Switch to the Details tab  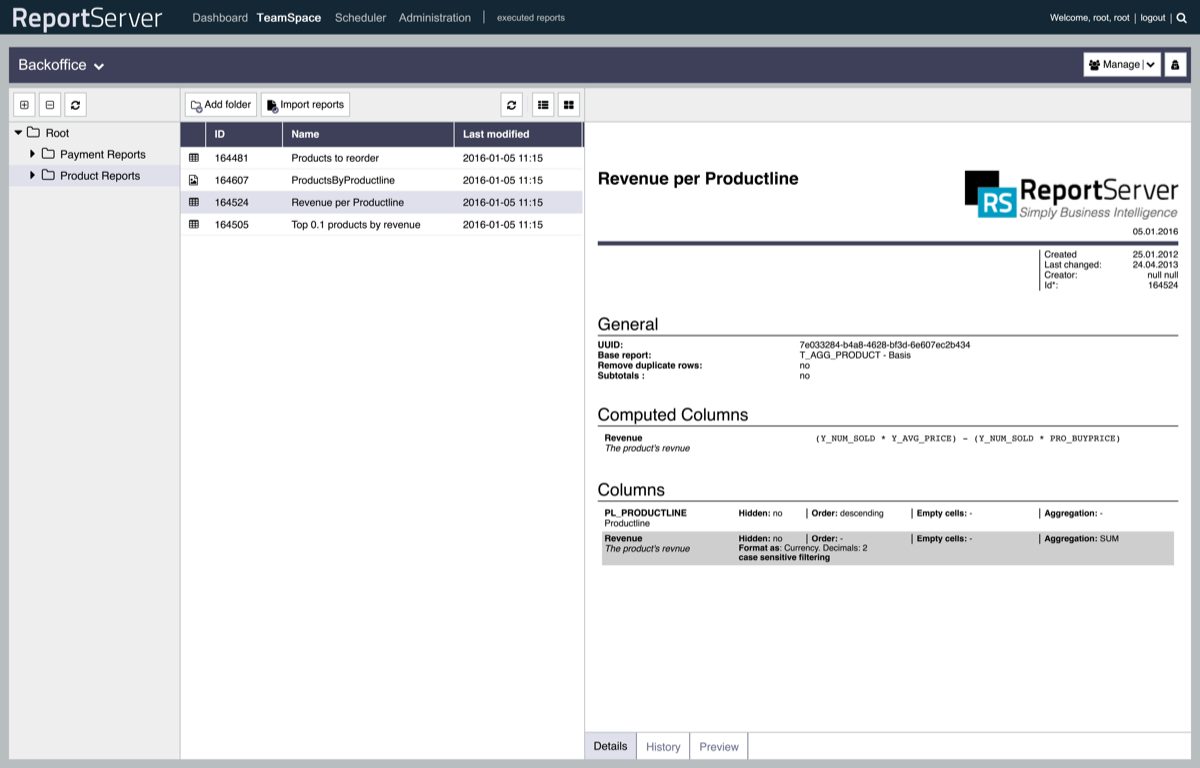point(611,746)
